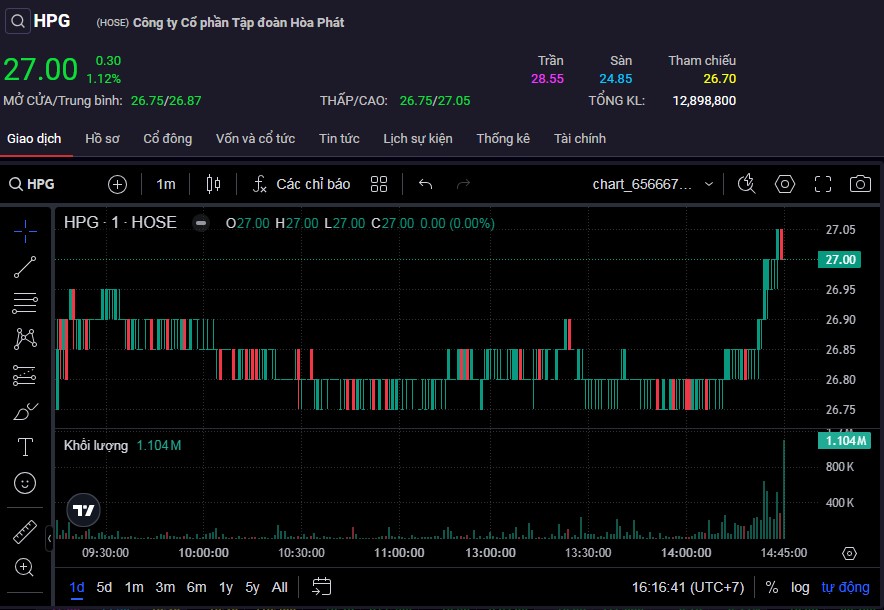Viewport: 884px width, 610px height.
Task: Open the 1m interval selector
Action: [x=166, y=184]
